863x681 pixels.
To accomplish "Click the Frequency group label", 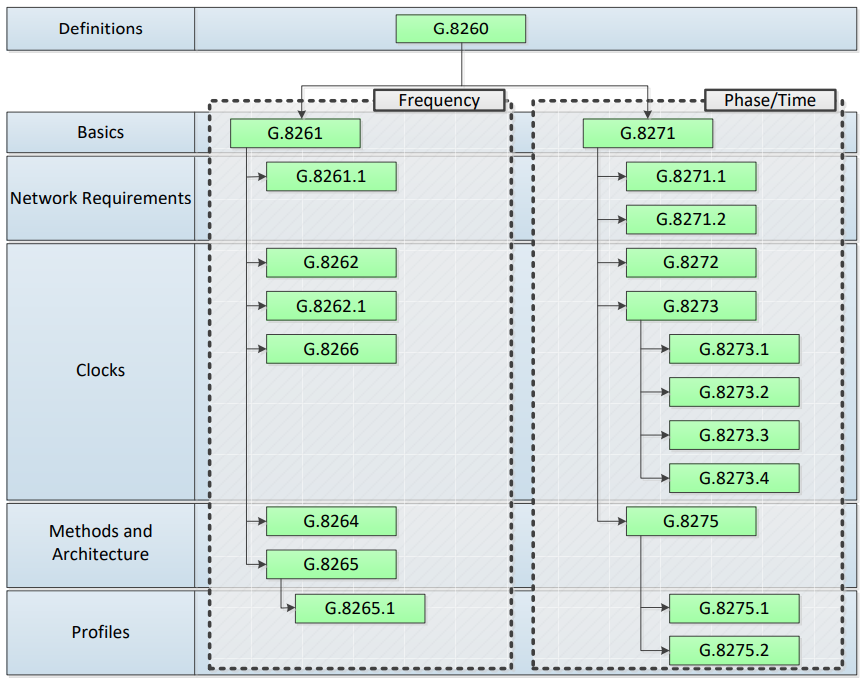I will [x=438, y=100].
